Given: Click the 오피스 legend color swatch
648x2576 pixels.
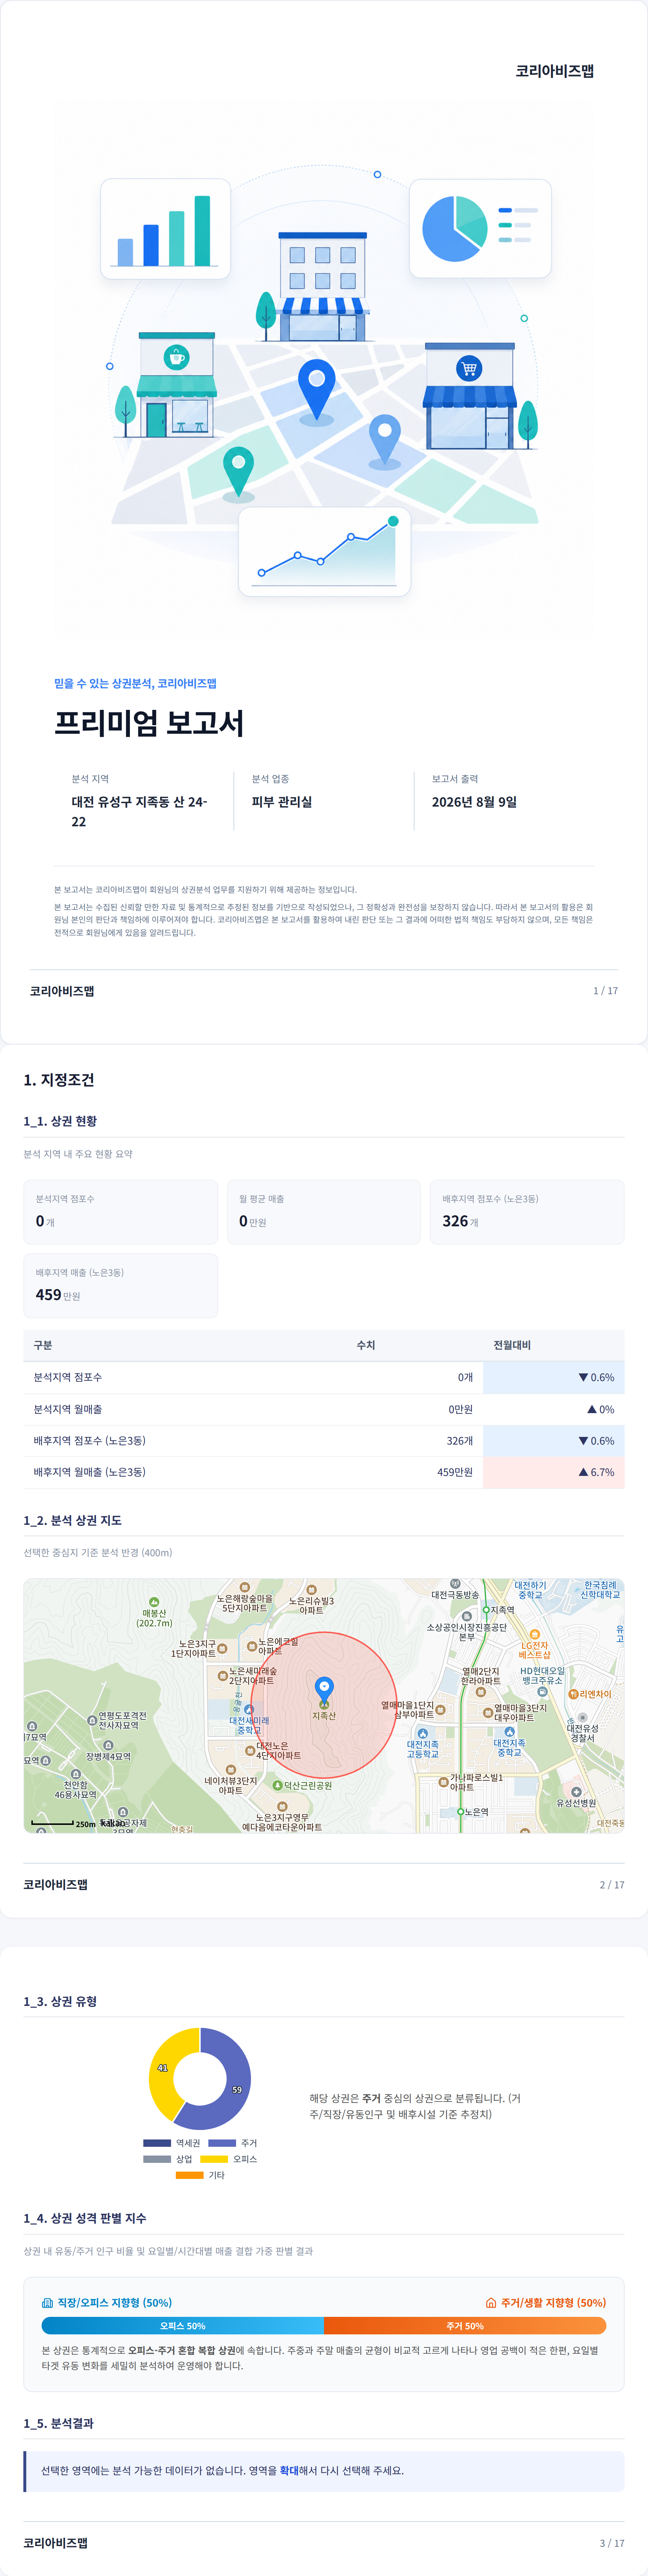Looking at the screenshot, I should coord(214,2159).
